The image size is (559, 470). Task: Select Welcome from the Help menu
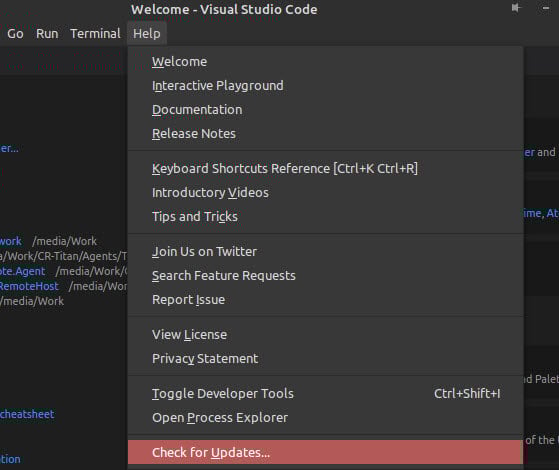(x=325, y=62)
